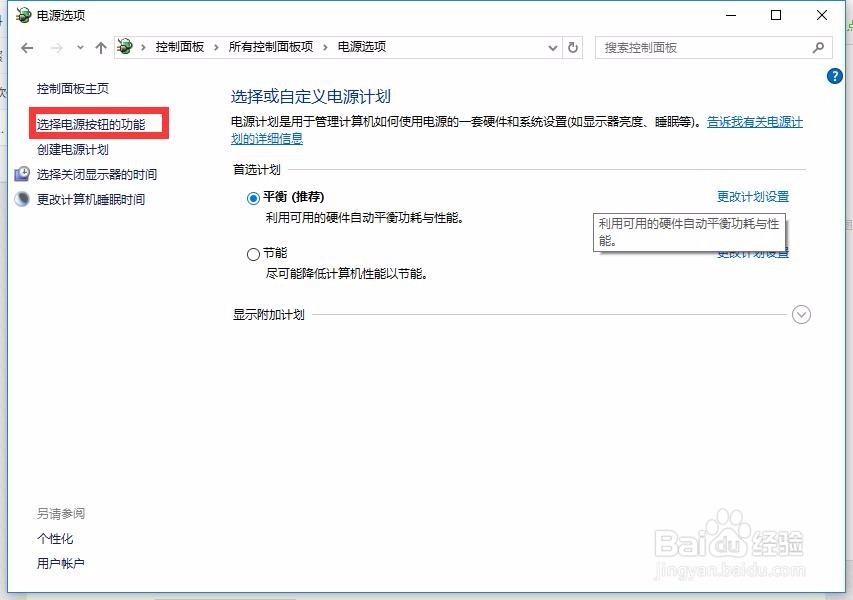Click 更改计划设置 for the 平衡 plan

click(x=753, y=197)
